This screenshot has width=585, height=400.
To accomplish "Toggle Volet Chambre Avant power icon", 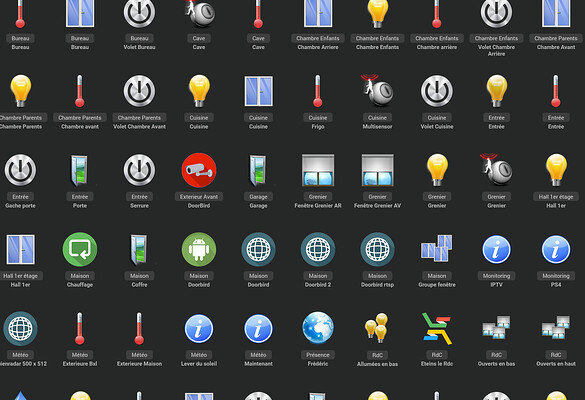I will pos(139,91).
